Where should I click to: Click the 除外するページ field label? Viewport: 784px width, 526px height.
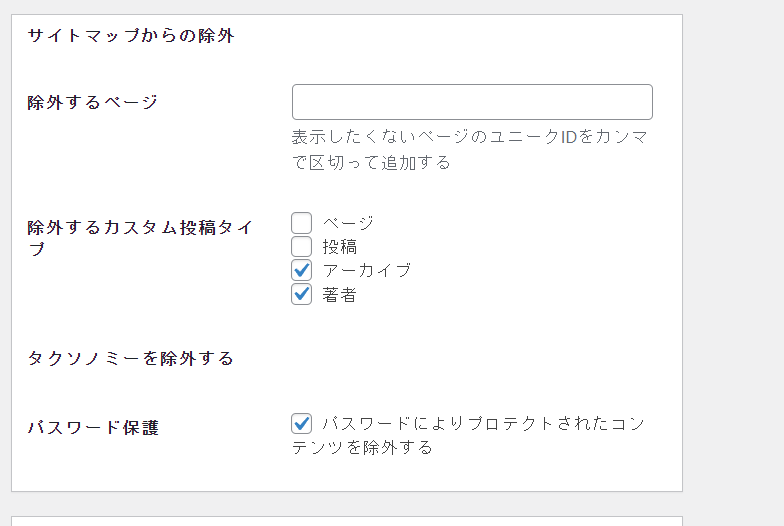pos(92,102)
